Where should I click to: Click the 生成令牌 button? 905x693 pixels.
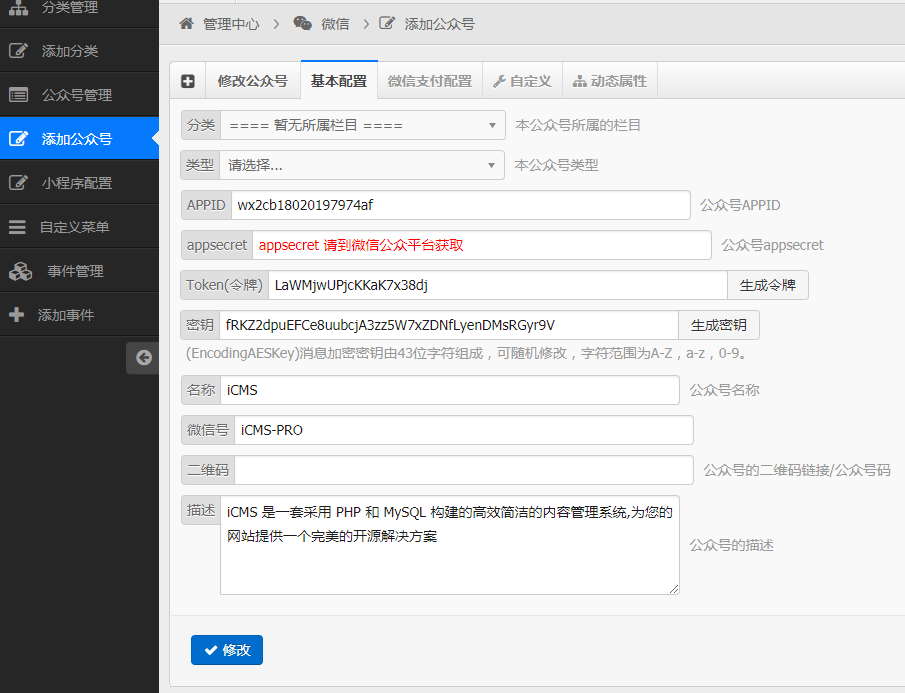point(768,285)
